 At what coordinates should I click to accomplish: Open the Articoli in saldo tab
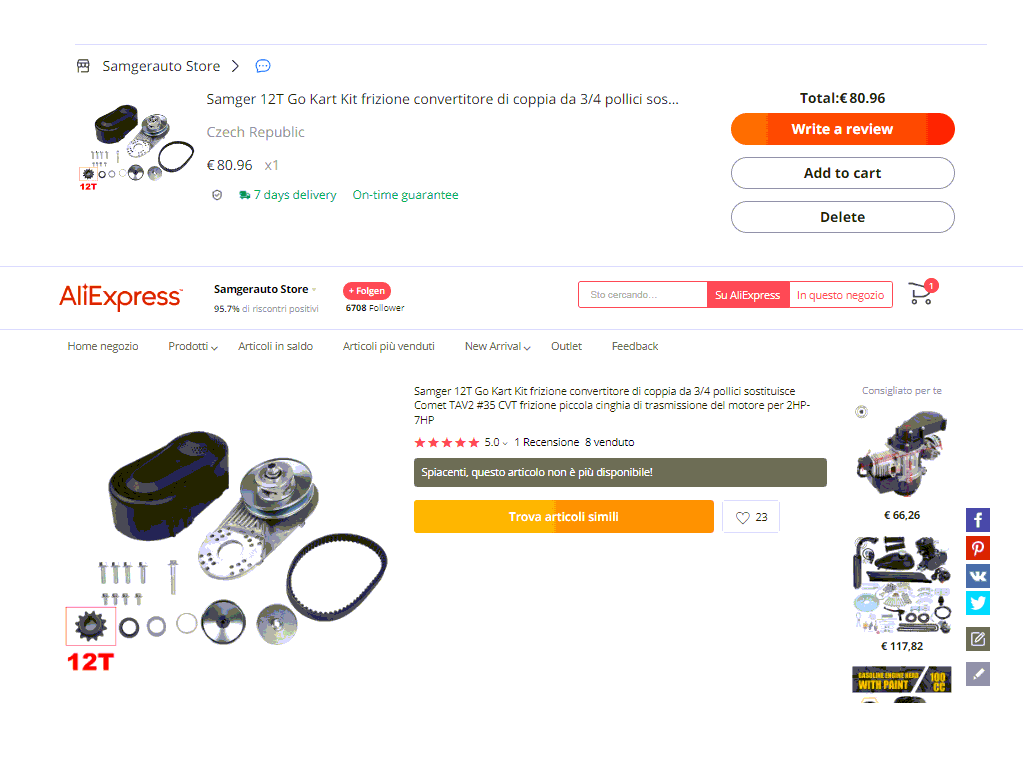pos(275,346)
